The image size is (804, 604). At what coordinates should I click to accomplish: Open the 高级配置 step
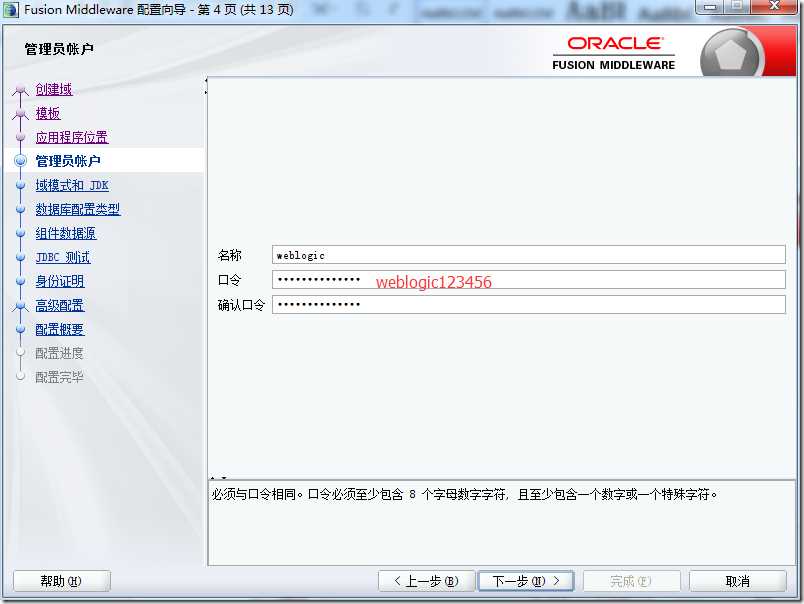click(59, 306)
